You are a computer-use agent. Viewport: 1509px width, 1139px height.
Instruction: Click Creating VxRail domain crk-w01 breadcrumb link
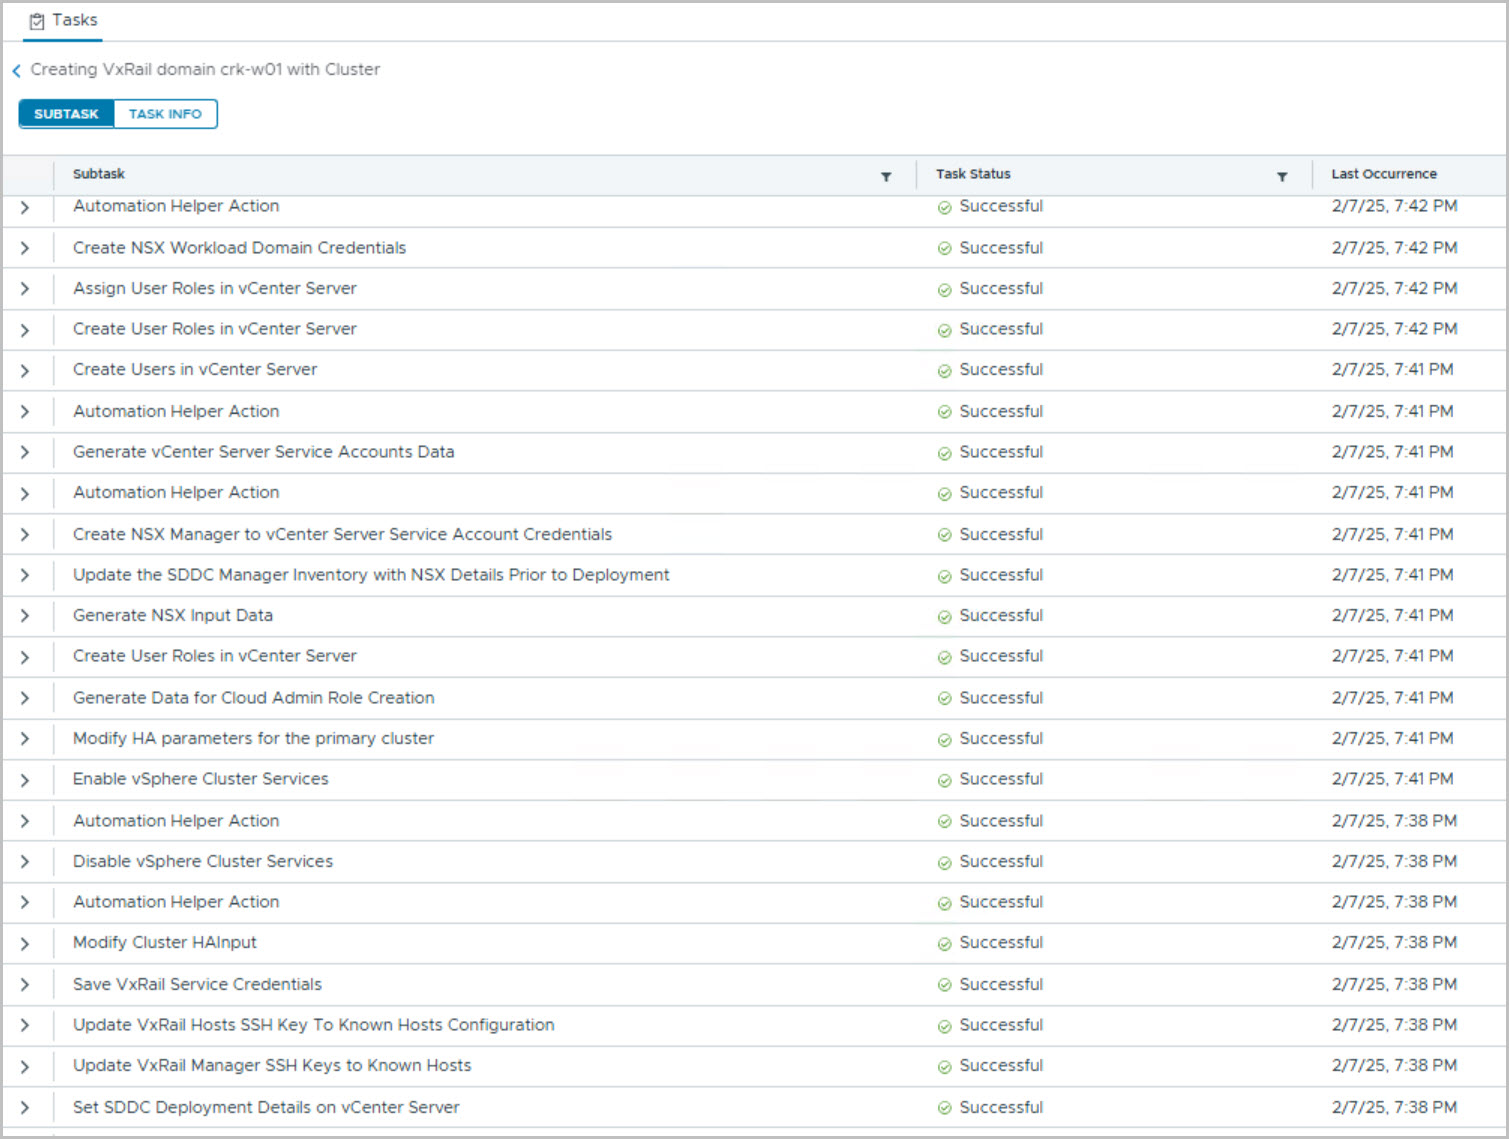coord(205,70)
